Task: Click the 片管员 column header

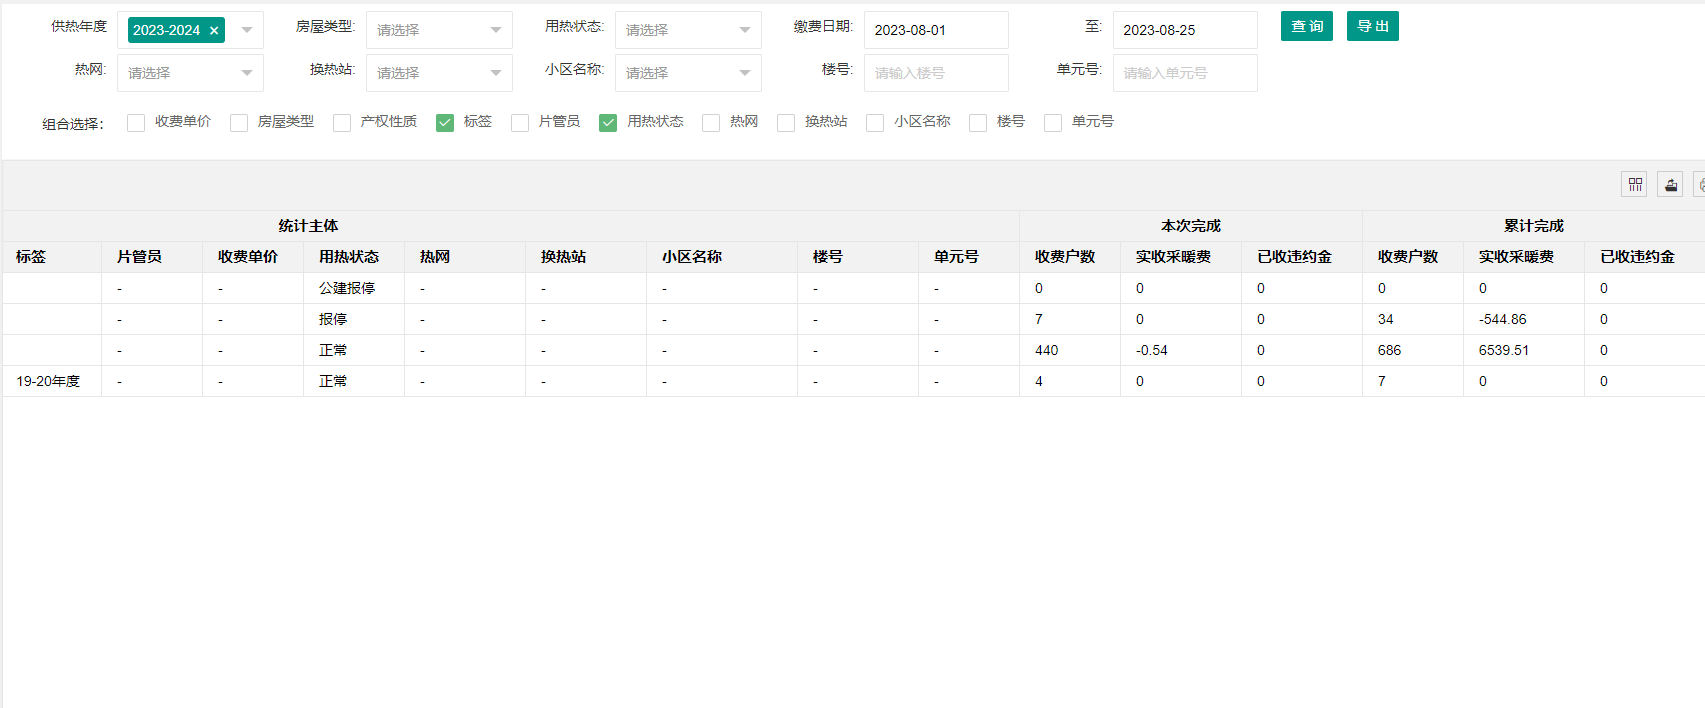Action: [152, 257]
